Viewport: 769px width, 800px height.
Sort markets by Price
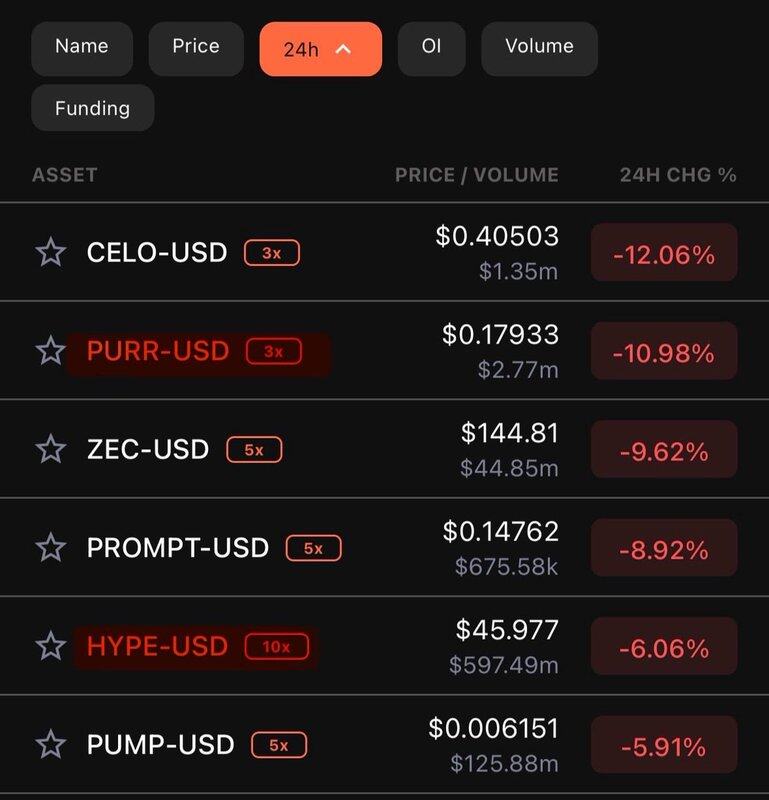[195, 47]
